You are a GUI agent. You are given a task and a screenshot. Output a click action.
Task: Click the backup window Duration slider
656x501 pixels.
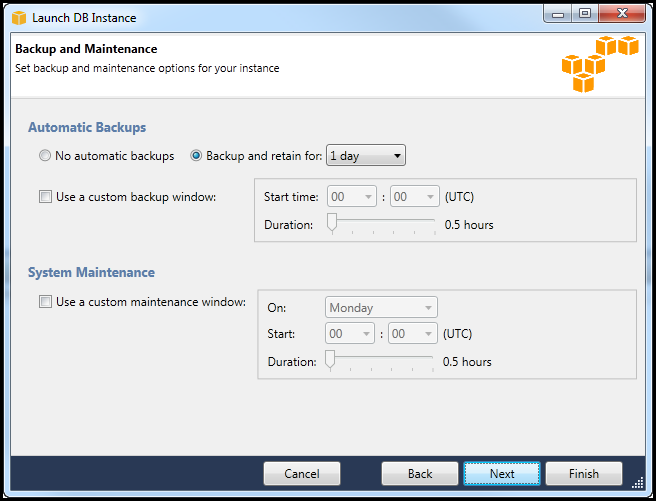pos(383,224)
